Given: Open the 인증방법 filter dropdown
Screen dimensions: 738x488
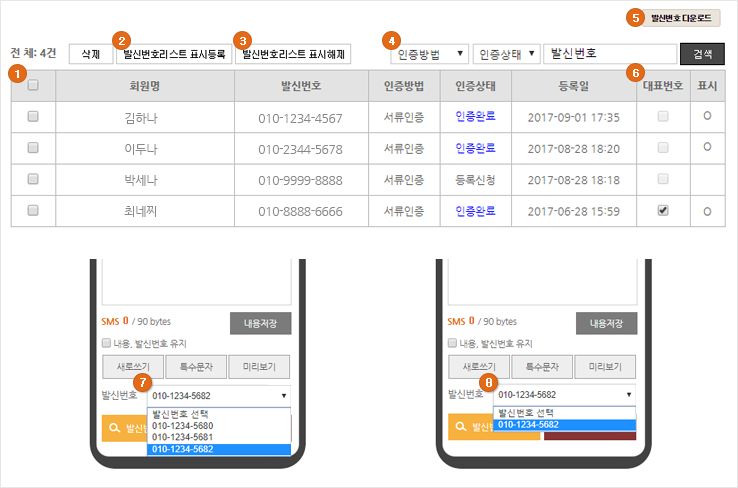Looking at the screenshot, I should tap(429, 53).
